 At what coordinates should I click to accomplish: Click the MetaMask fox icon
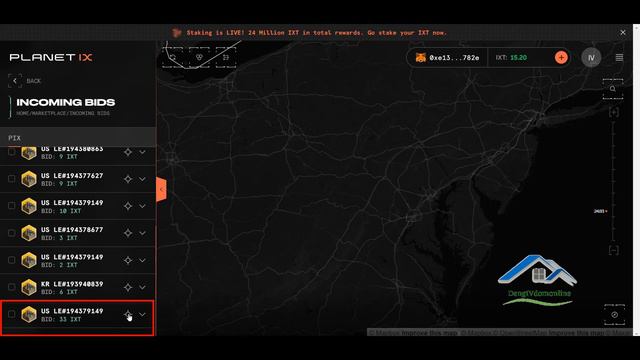pyautogui.click(x=420, y=58)
